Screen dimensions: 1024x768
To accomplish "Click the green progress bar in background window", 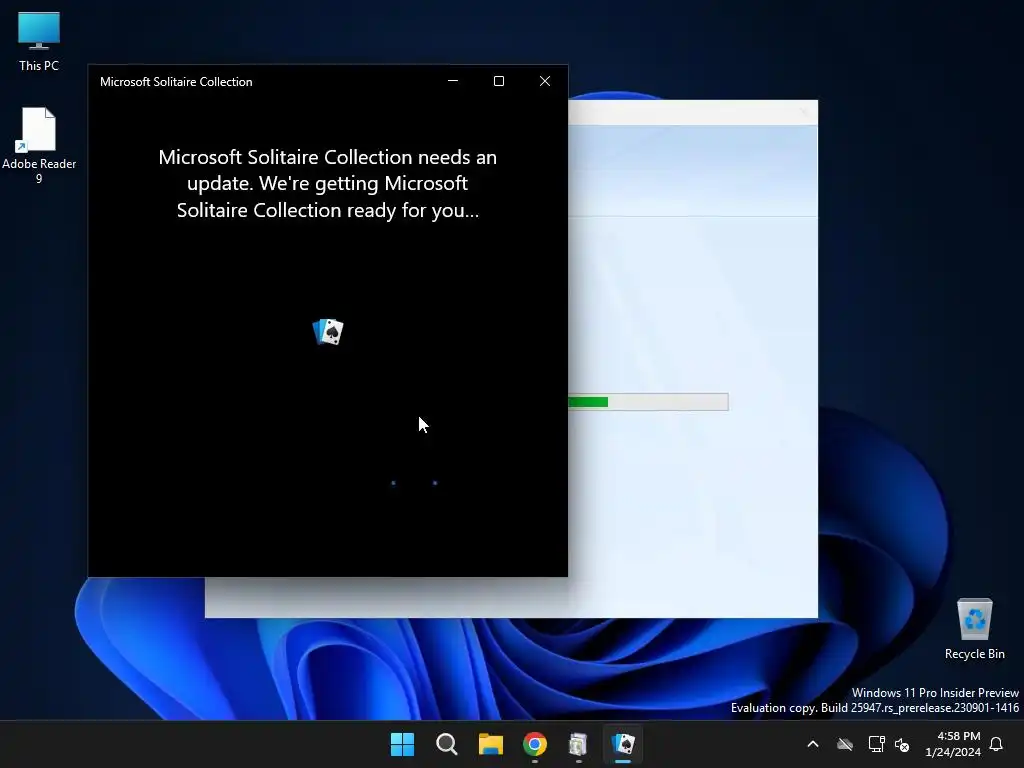I will (x=648, y=402).
